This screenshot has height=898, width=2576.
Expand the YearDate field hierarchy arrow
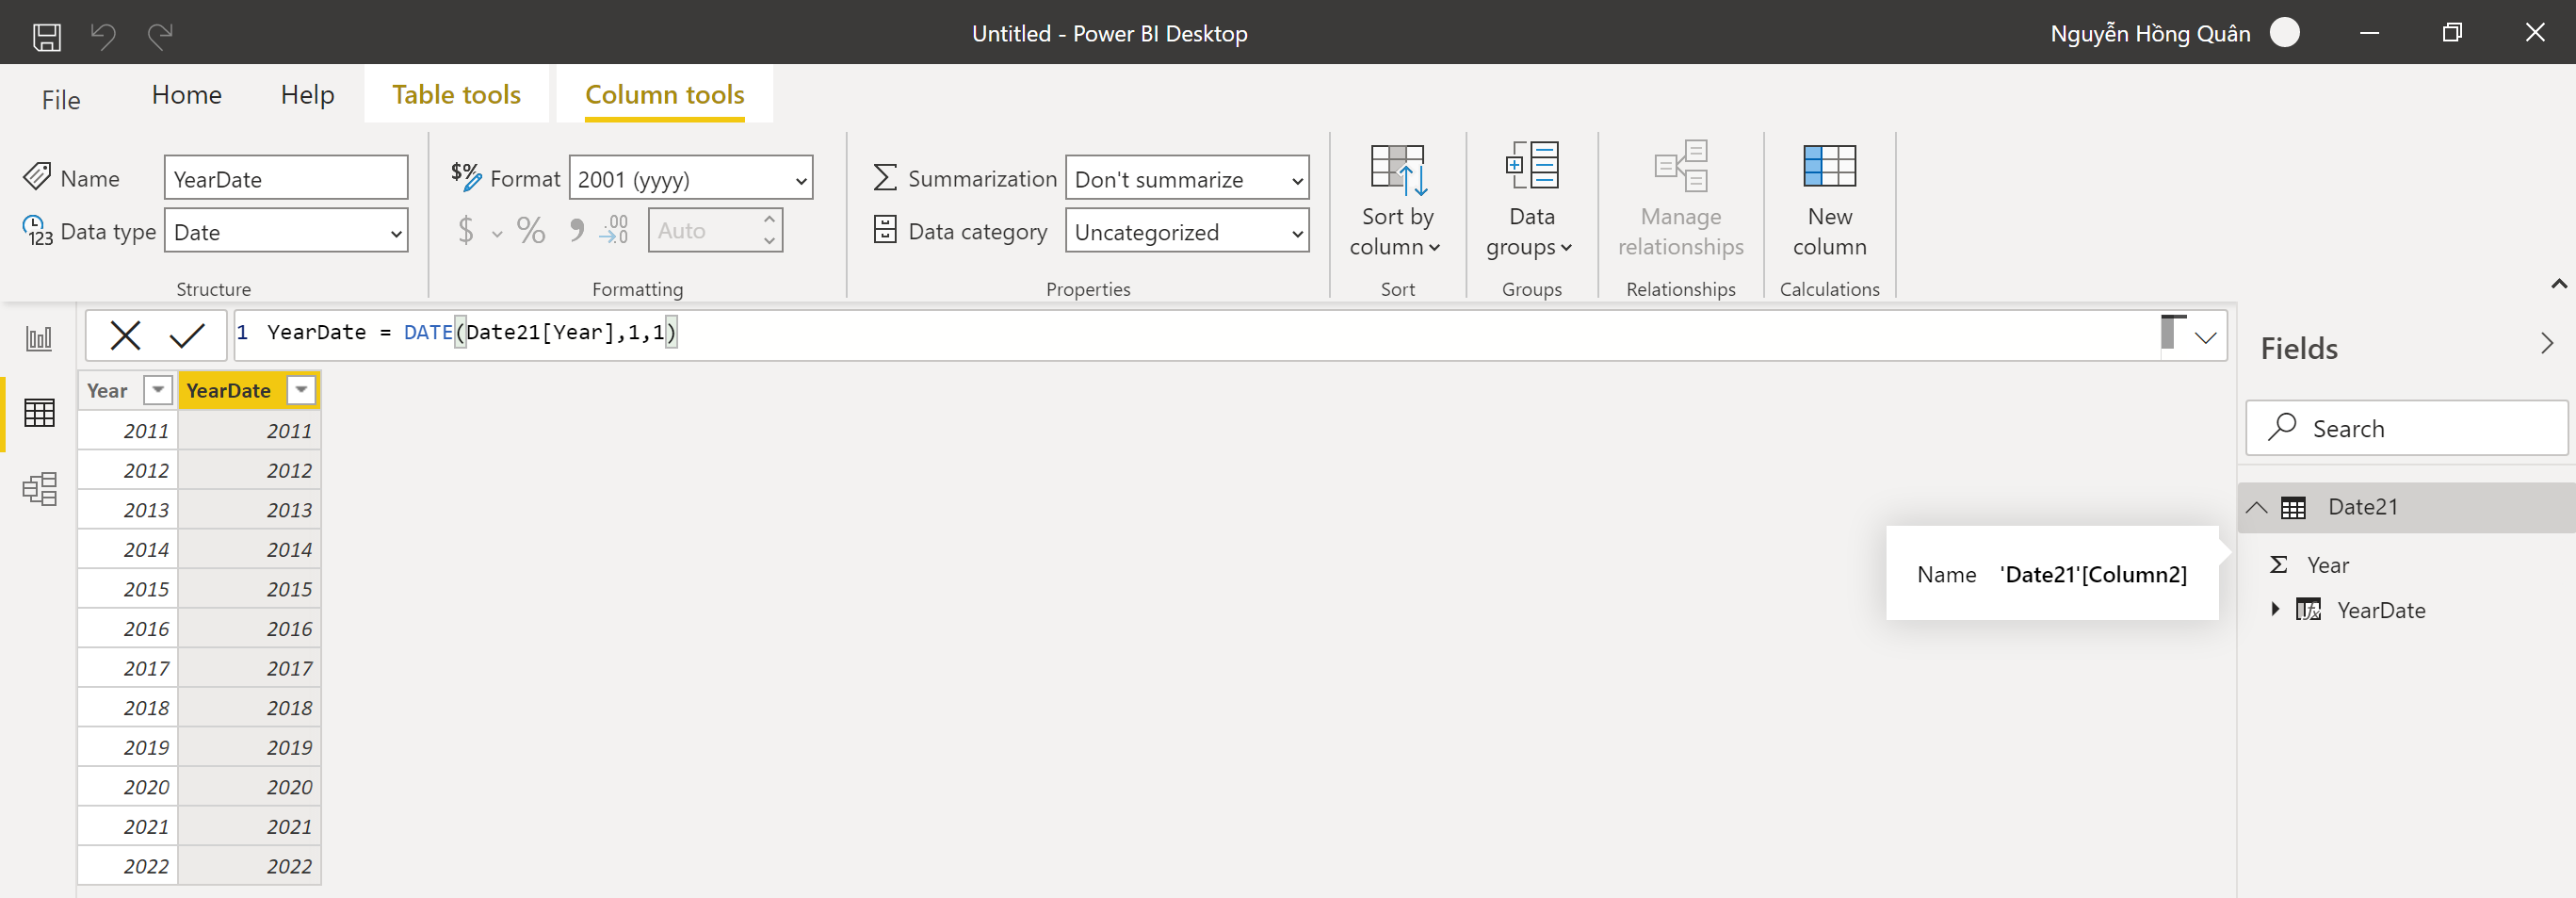point(2275,608)
